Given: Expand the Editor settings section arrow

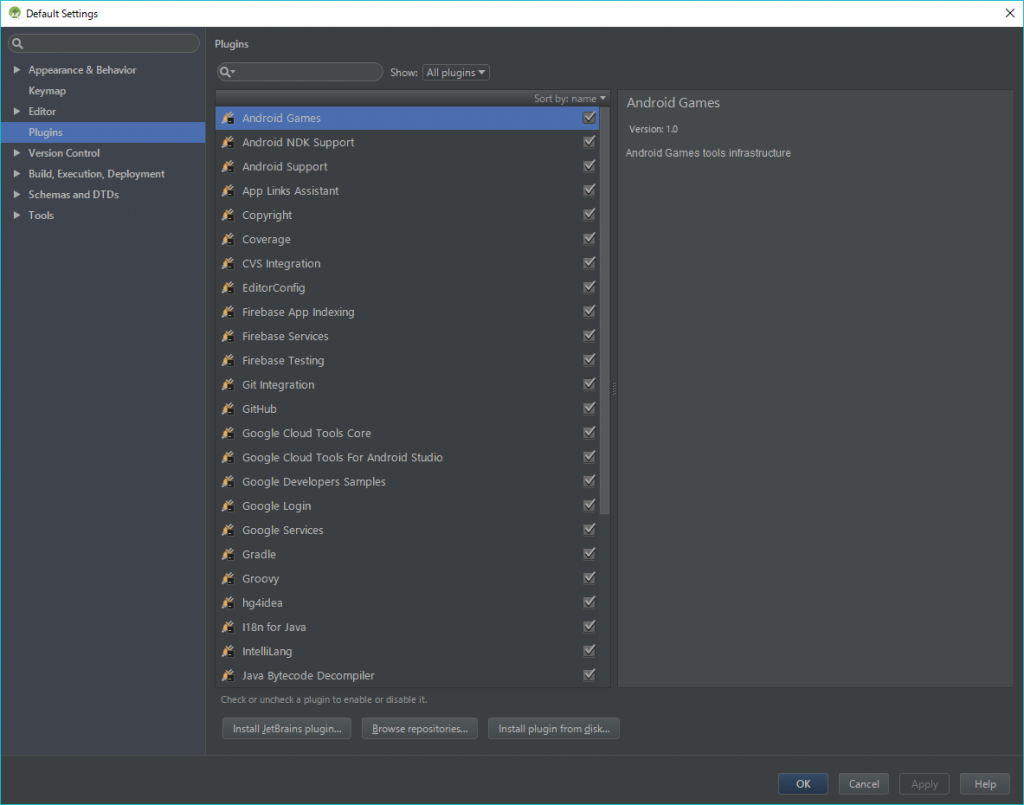Looking at the screenshot, I should click(x=17, y=112).
